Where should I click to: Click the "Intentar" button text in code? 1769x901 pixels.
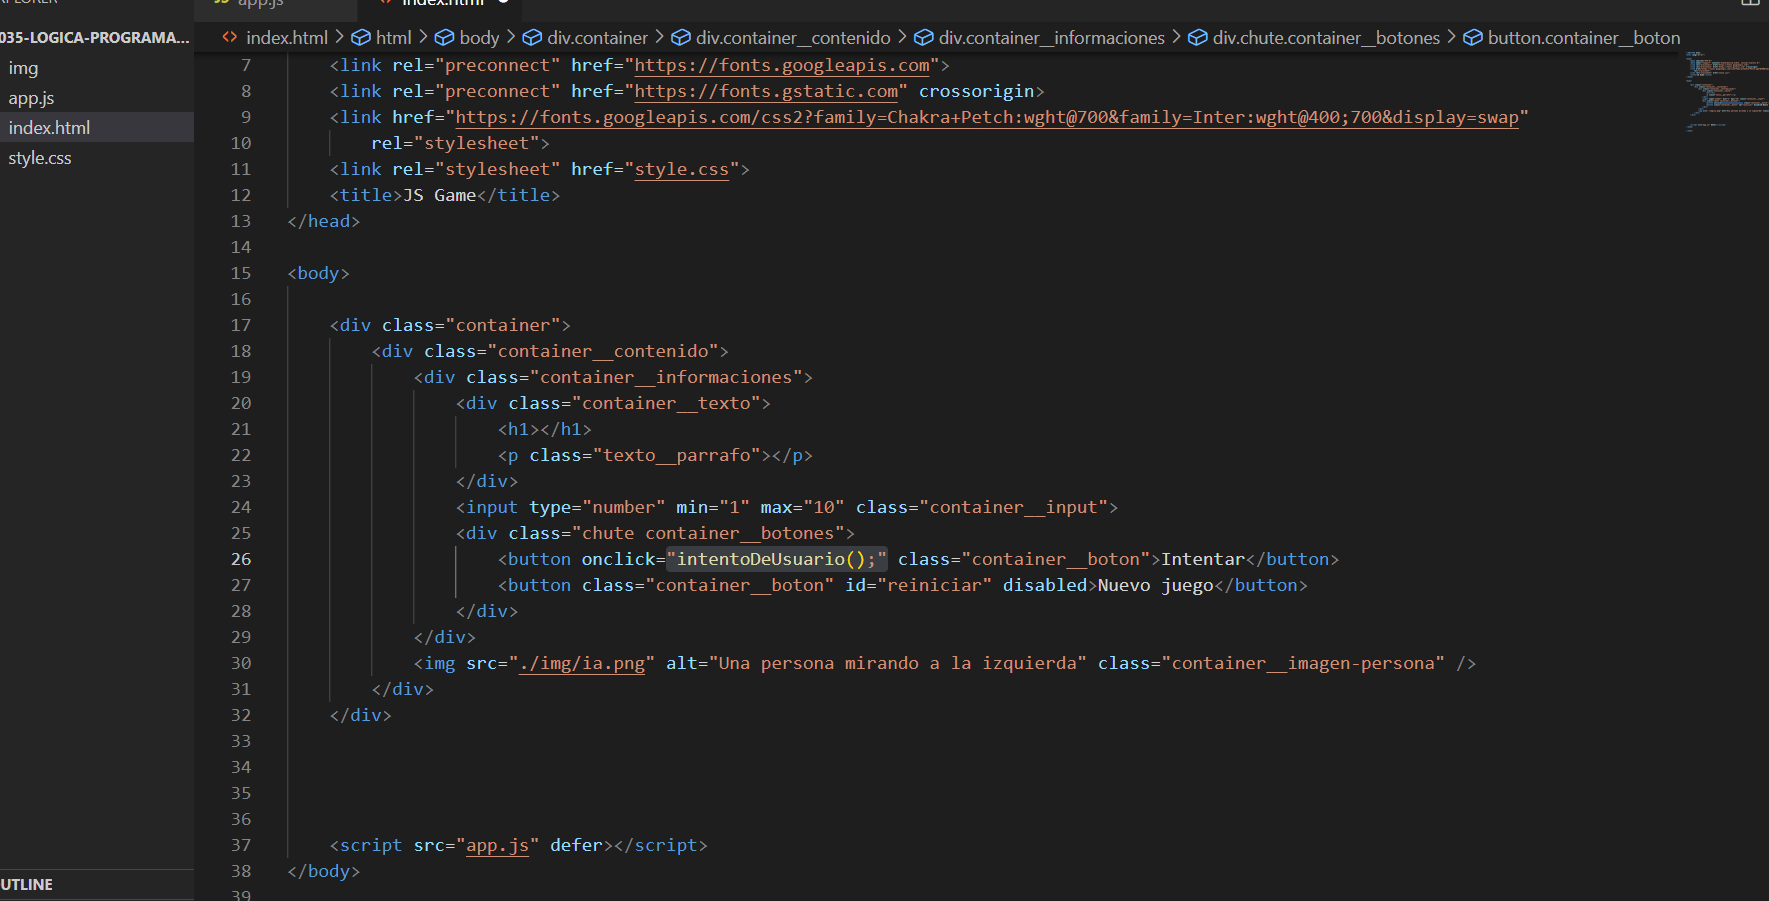click(1203, 559)
